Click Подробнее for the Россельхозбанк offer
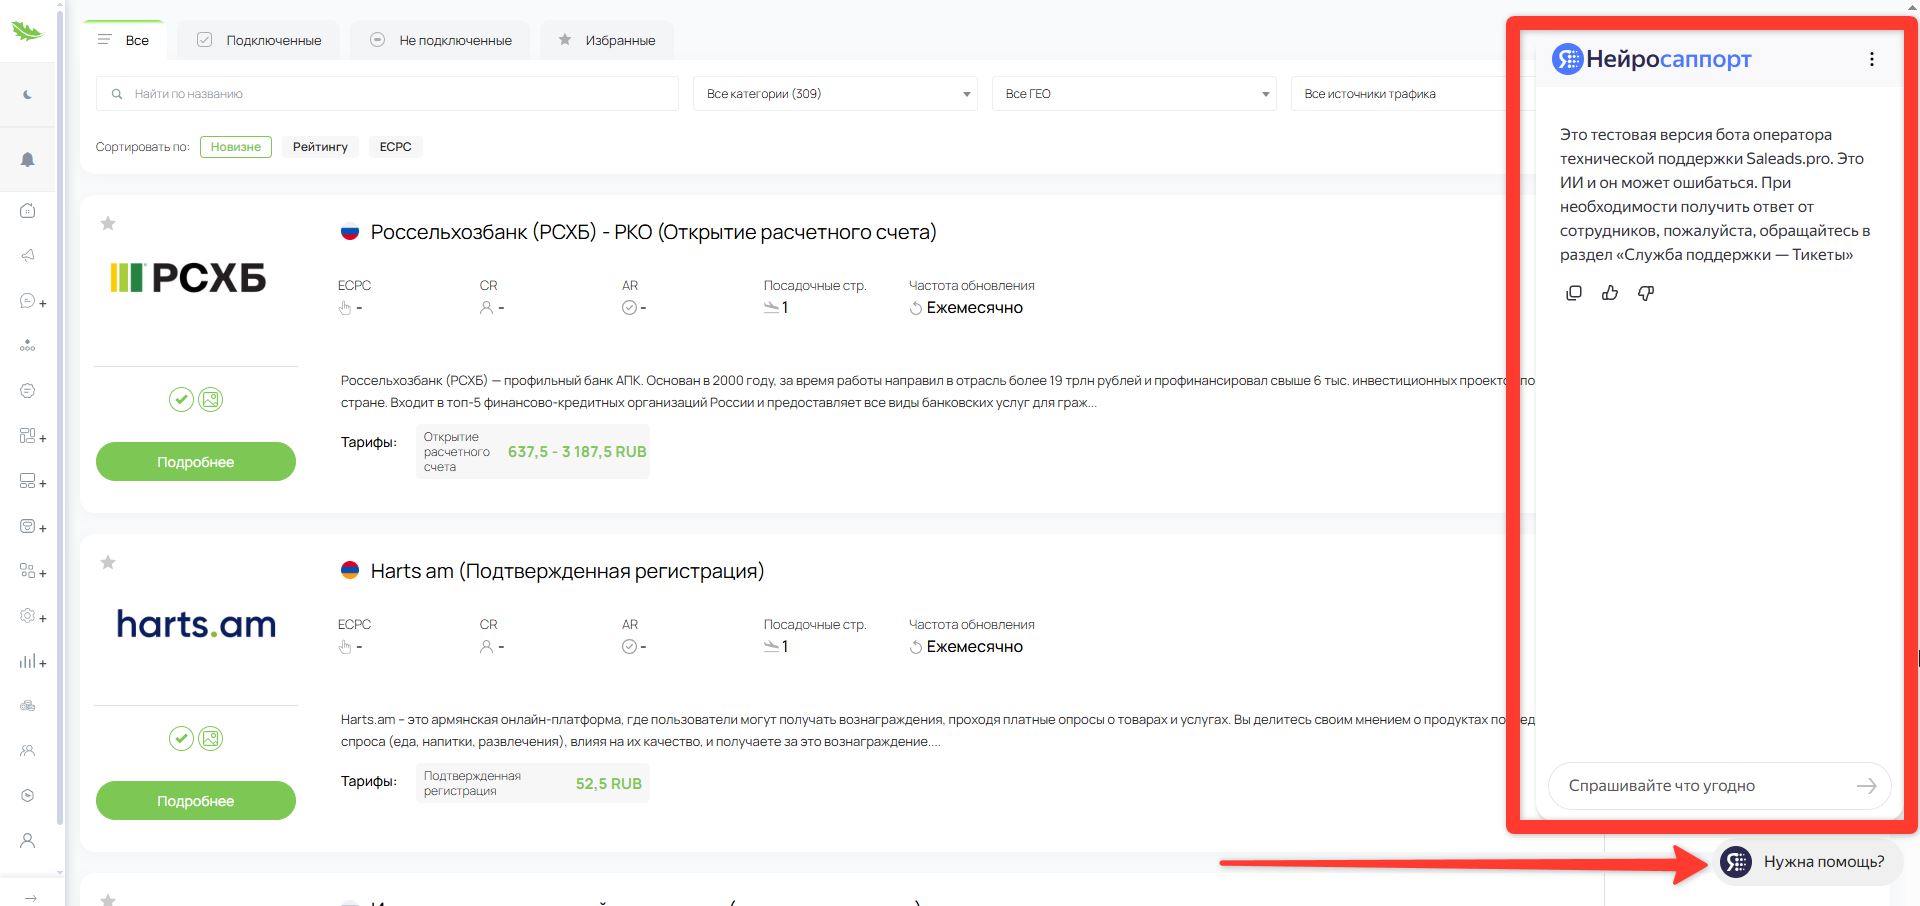 (x=196, y=462)
